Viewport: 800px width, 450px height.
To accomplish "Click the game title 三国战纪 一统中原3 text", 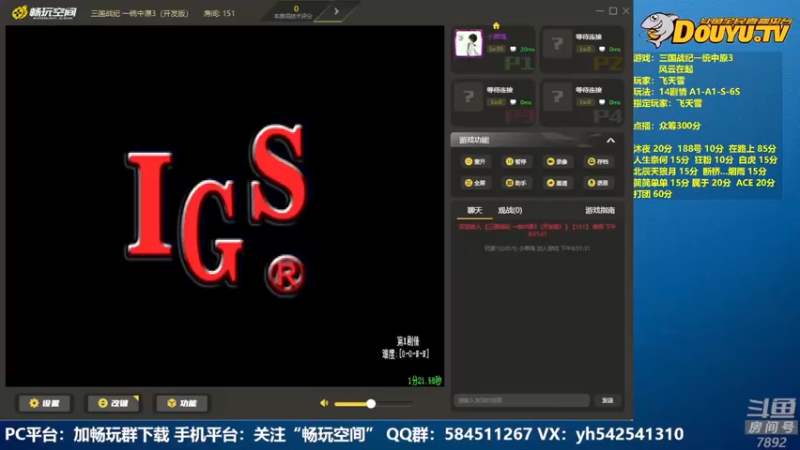I will click(139, 13).
